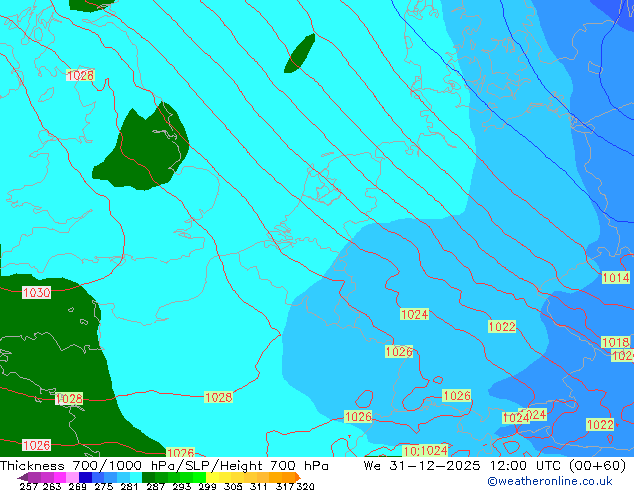Screen dimensions: 634x490
Task: Click the narrow dark green patch at map top
Action: coord(300,53)
